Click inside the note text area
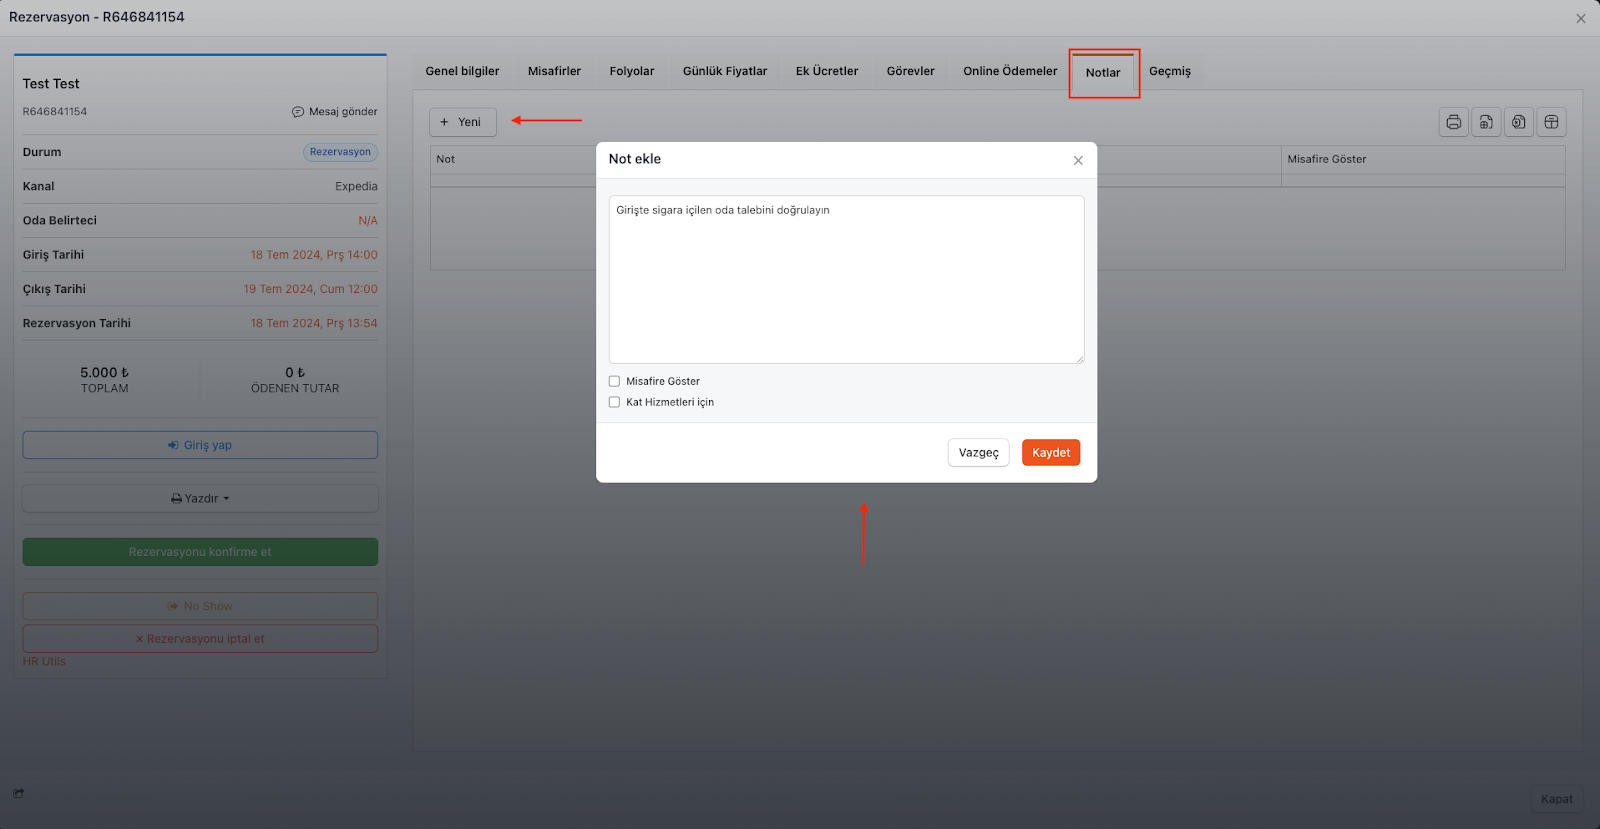The width and height of the screenshot is (1600, 829). click(846, 280)
